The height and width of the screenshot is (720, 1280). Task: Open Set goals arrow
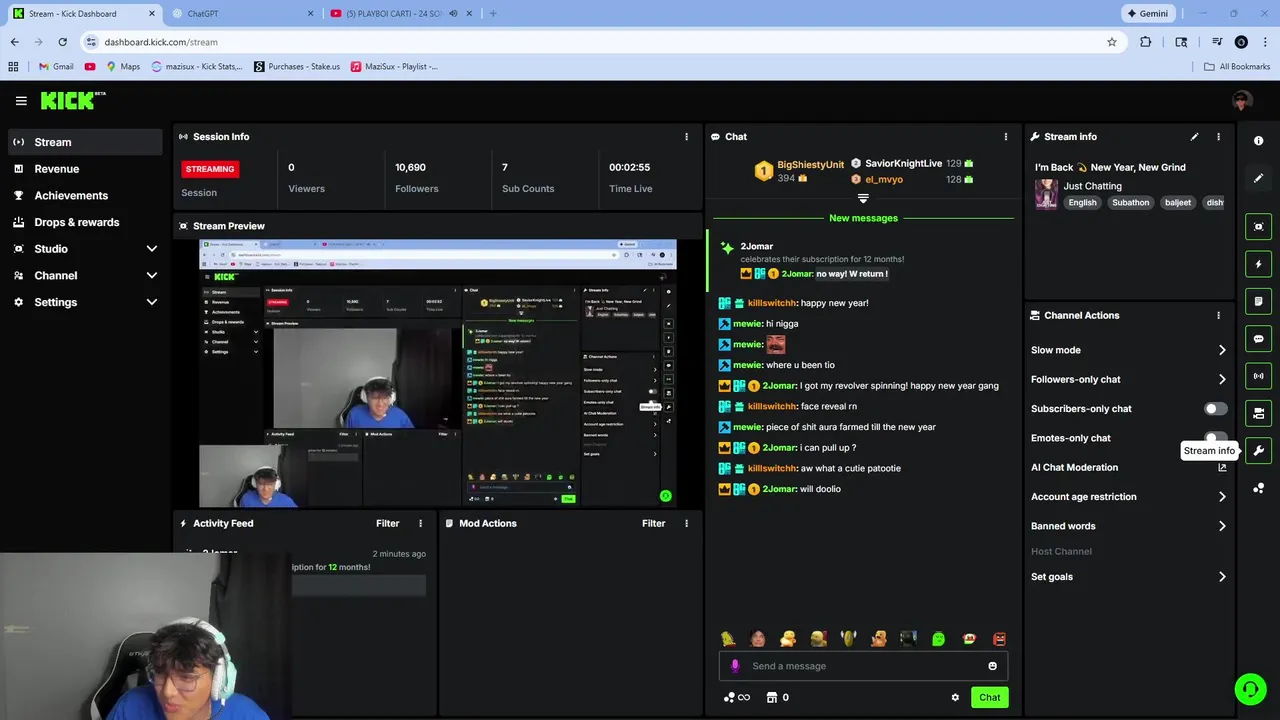pos(1222,577)
